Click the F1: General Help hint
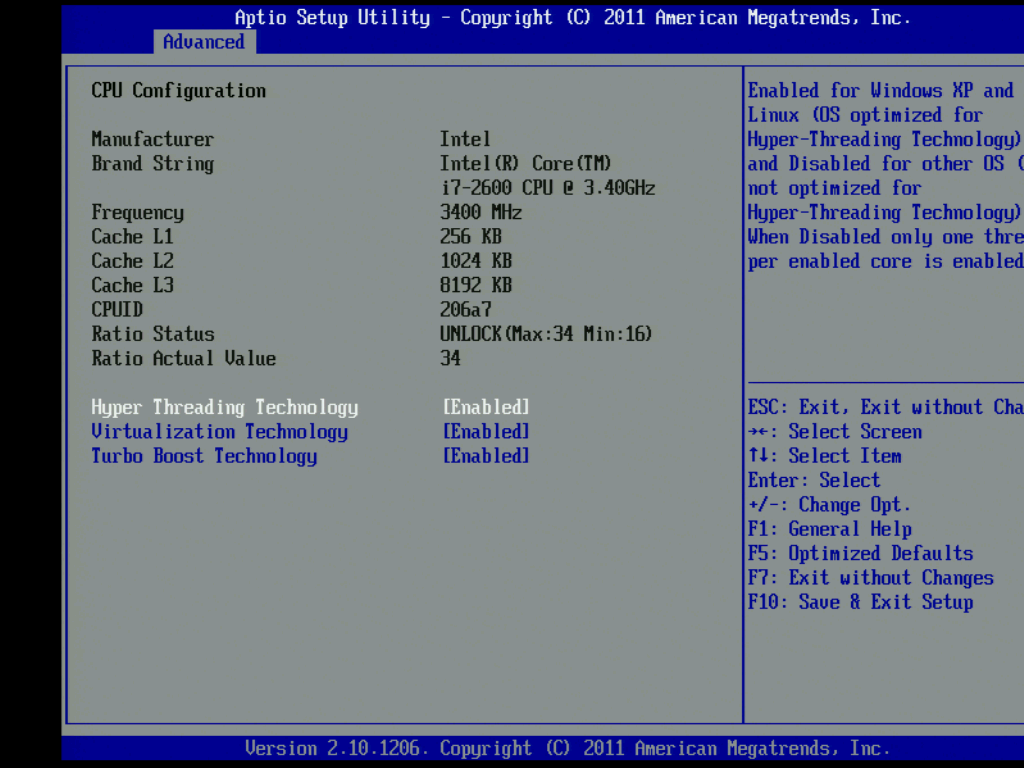This screenshot has height=768, width=1024. click(830, 529)
